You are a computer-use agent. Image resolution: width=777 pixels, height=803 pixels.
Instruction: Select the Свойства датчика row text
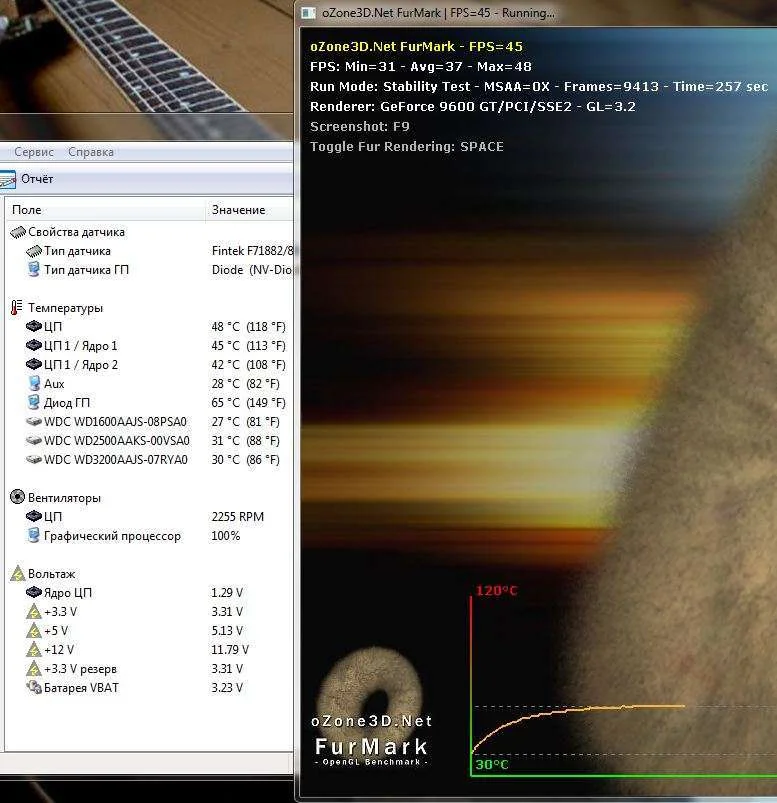[x=76, y=232]
